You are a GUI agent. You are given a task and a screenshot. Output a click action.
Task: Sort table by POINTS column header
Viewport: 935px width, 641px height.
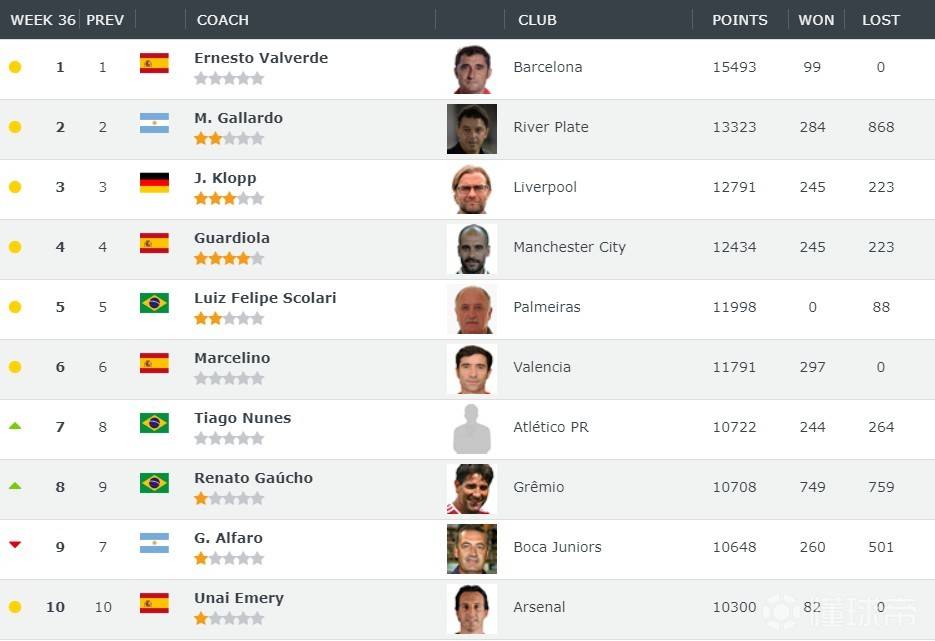pyautogui.click(x=740, y=20)
